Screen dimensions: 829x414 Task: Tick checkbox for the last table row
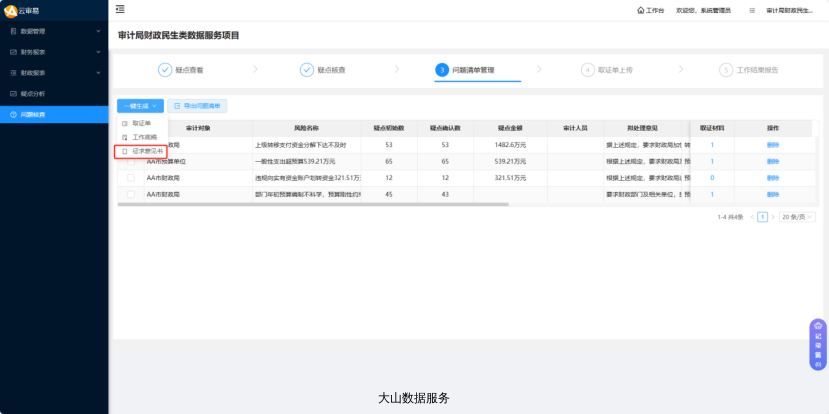pos(130,193)
